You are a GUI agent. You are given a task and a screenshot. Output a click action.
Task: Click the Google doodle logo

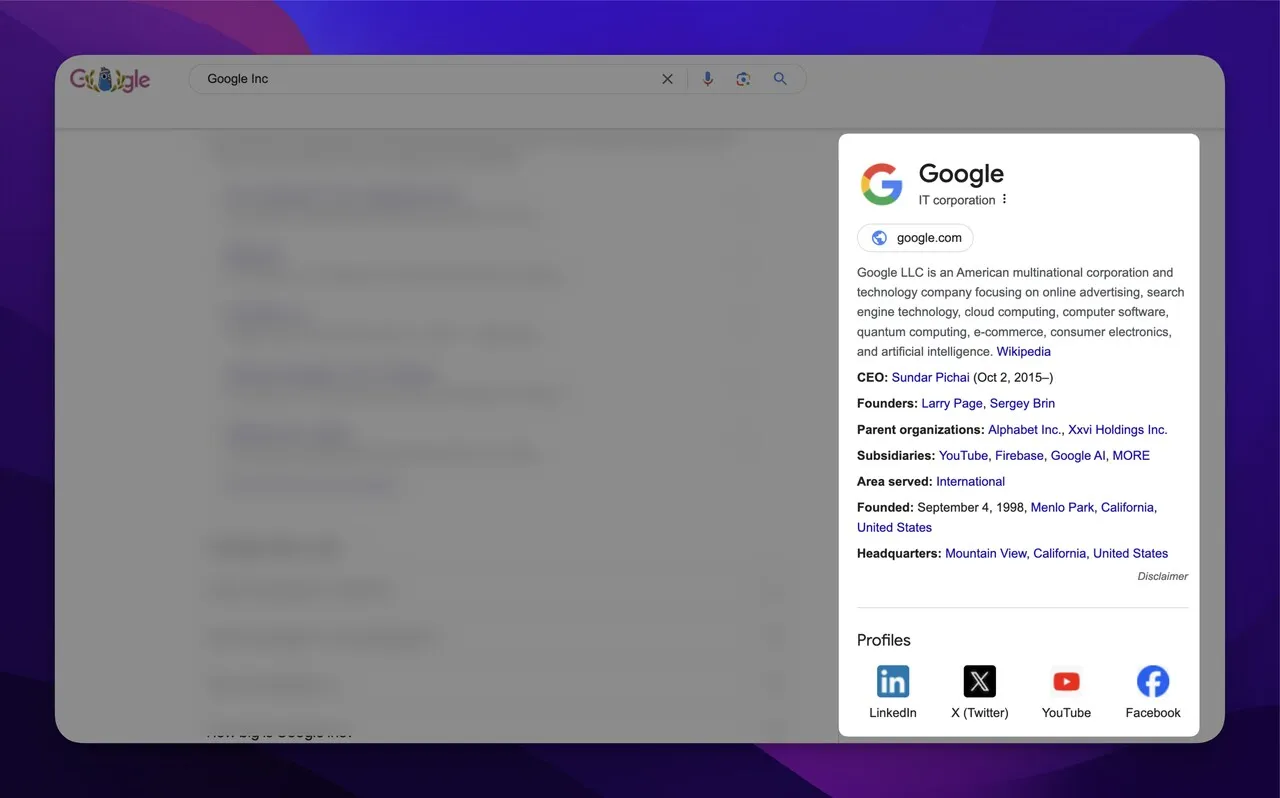110,79
